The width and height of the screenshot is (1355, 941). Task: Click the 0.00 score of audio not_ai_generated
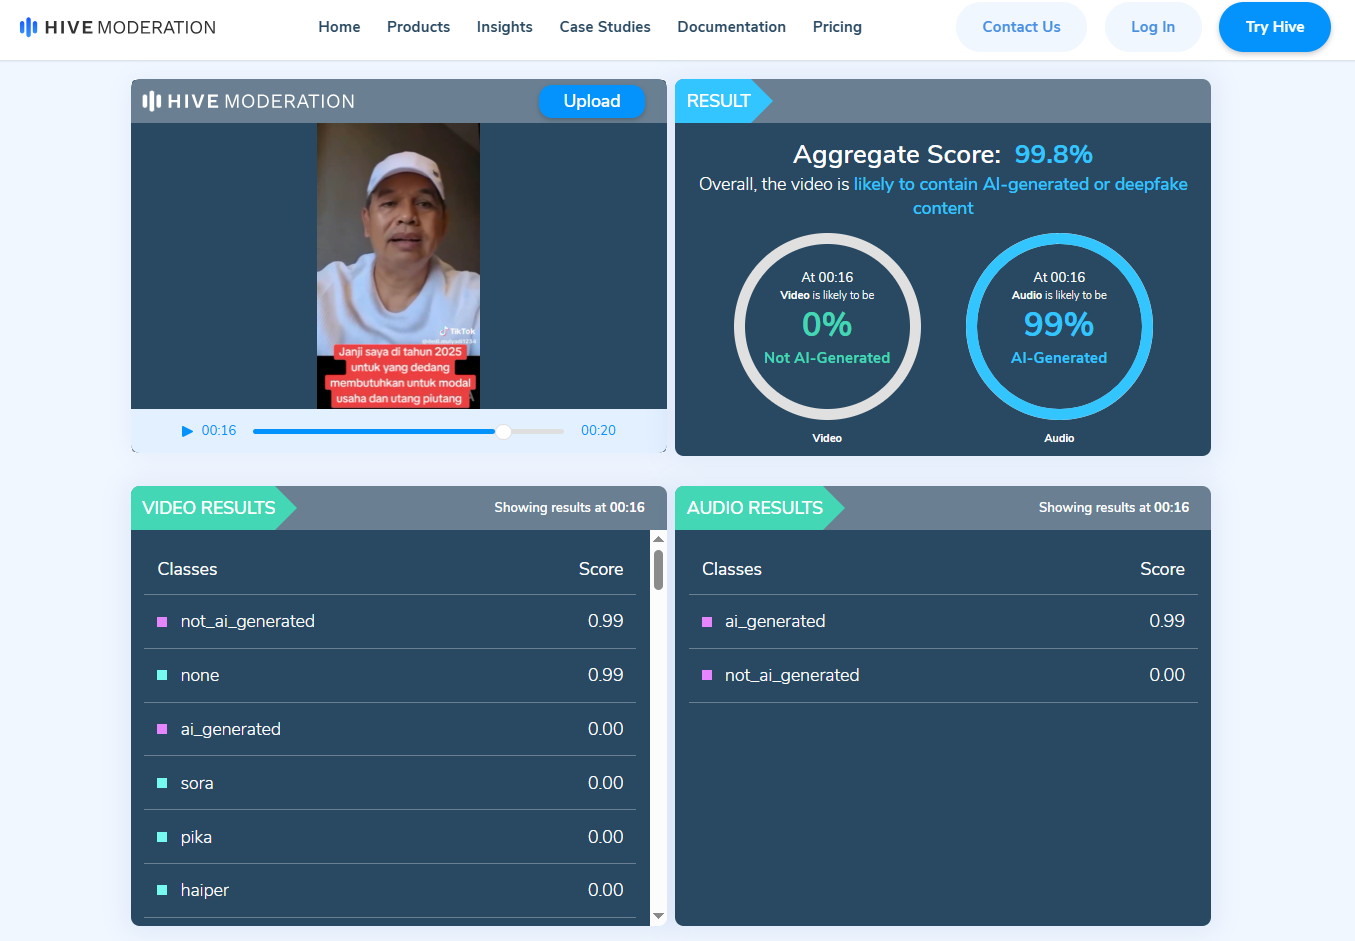pos(1167,676)
